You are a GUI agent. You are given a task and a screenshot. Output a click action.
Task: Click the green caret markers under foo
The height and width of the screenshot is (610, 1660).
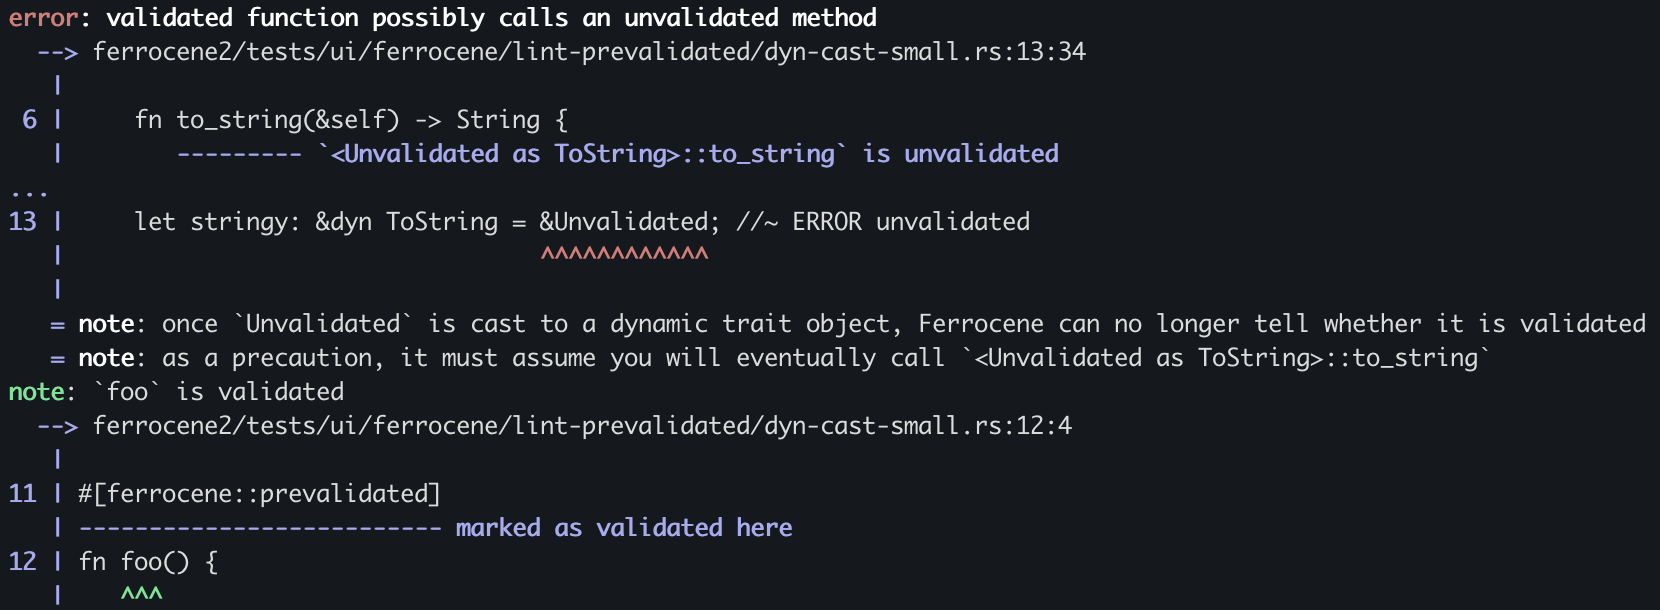[x=141, y=594]
